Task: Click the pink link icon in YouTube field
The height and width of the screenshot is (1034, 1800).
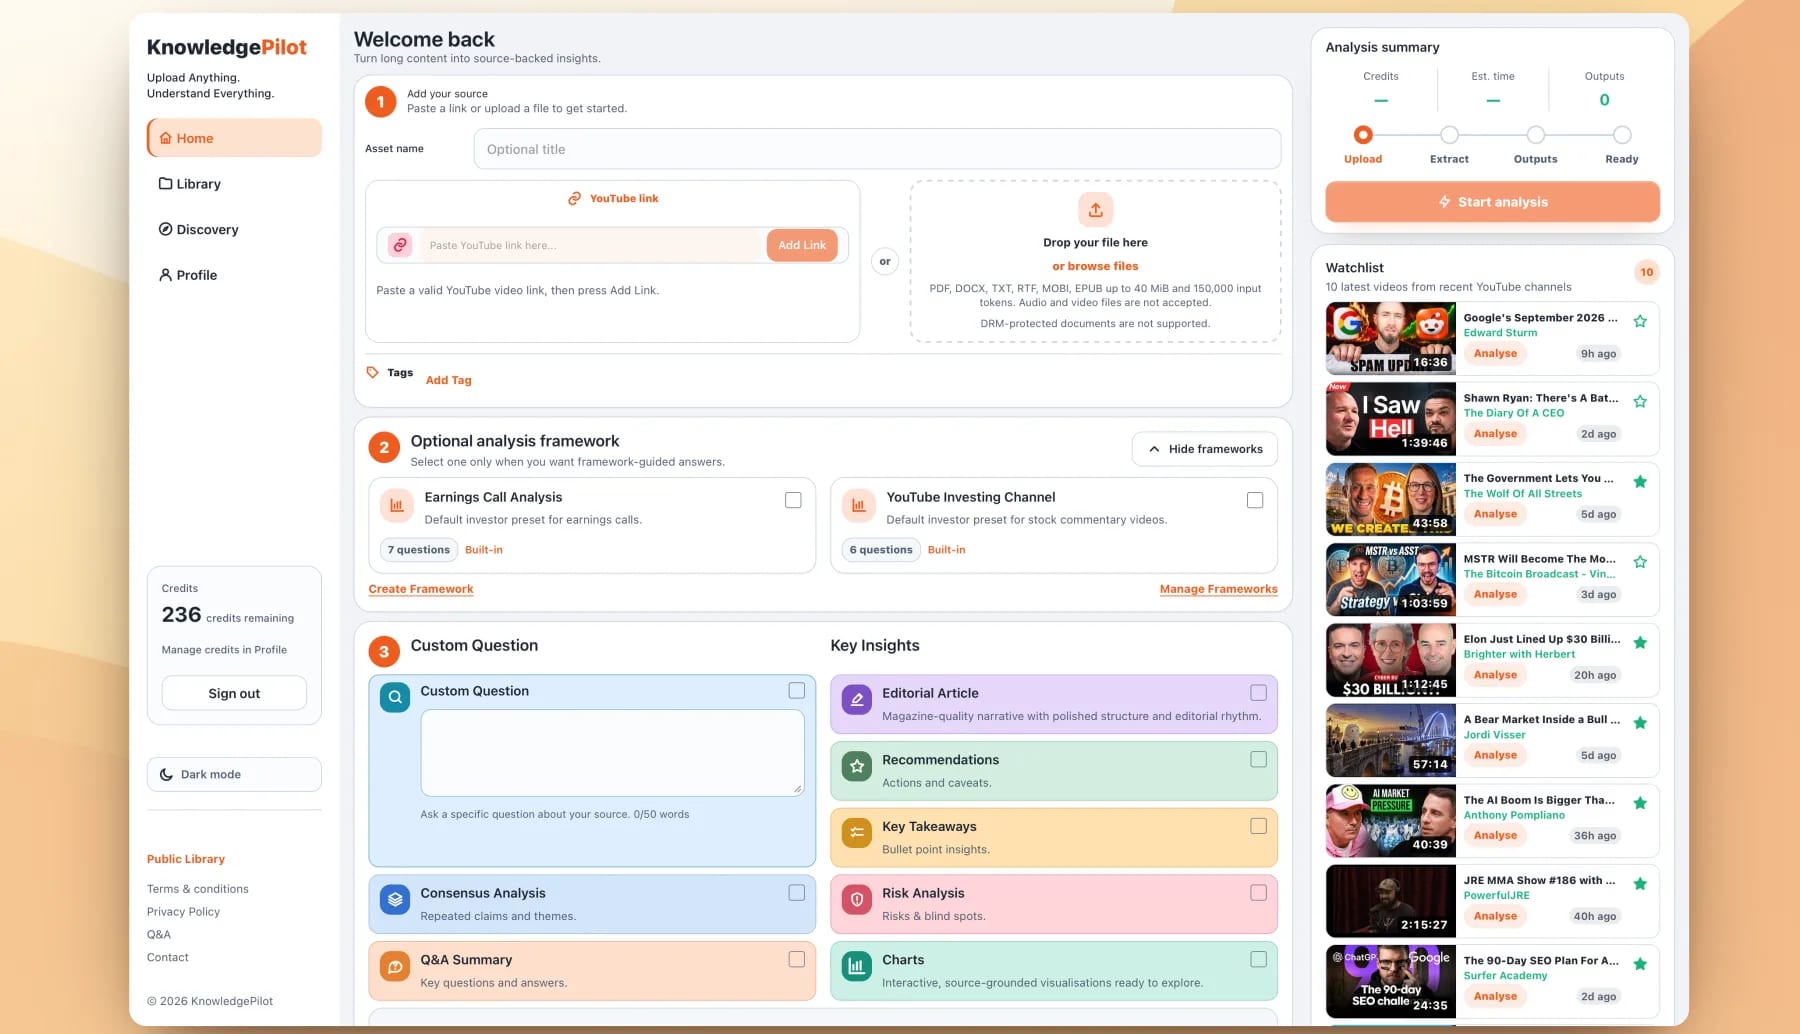Action: coord(400,245)
